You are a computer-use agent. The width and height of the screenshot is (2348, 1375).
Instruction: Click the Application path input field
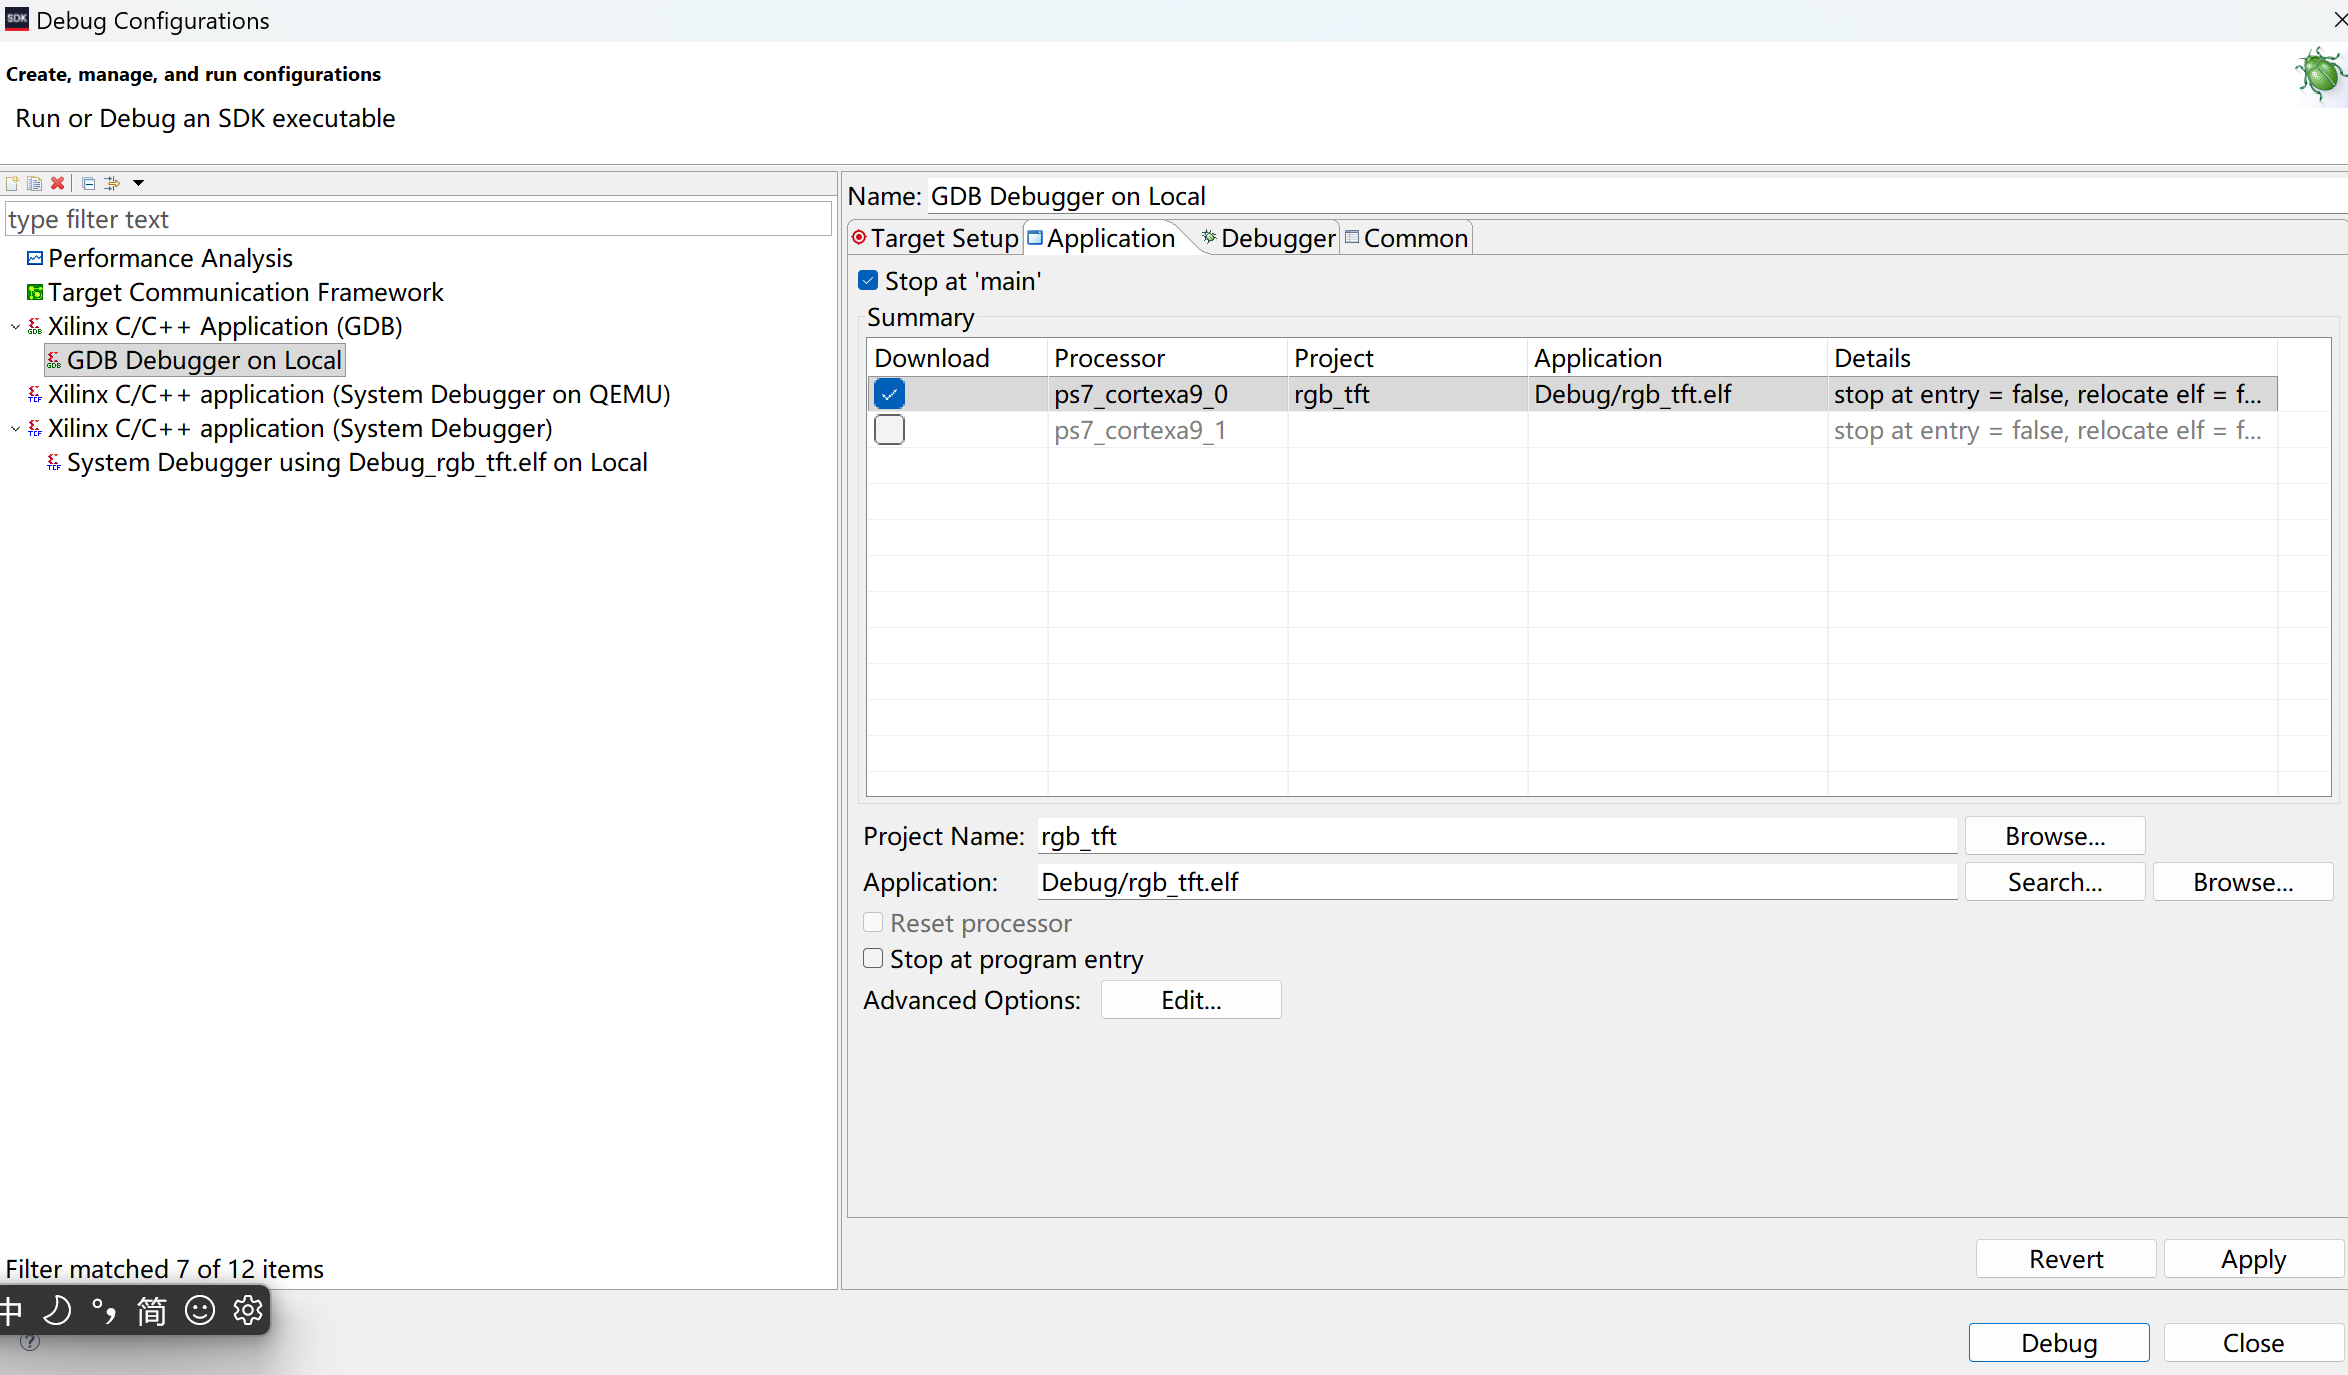pos(1497,882)
